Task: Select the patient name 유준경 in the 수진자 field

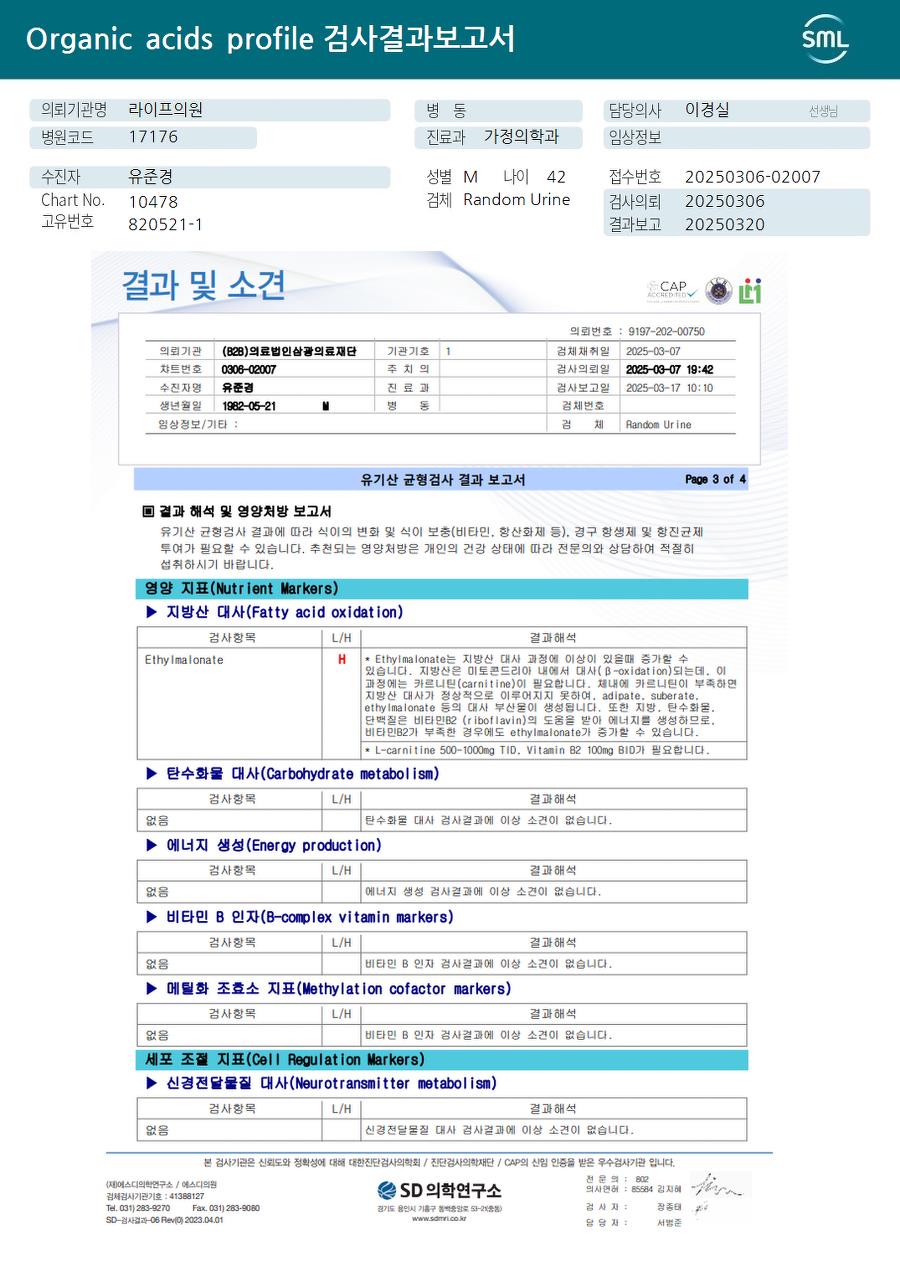Action: point(151,177)
